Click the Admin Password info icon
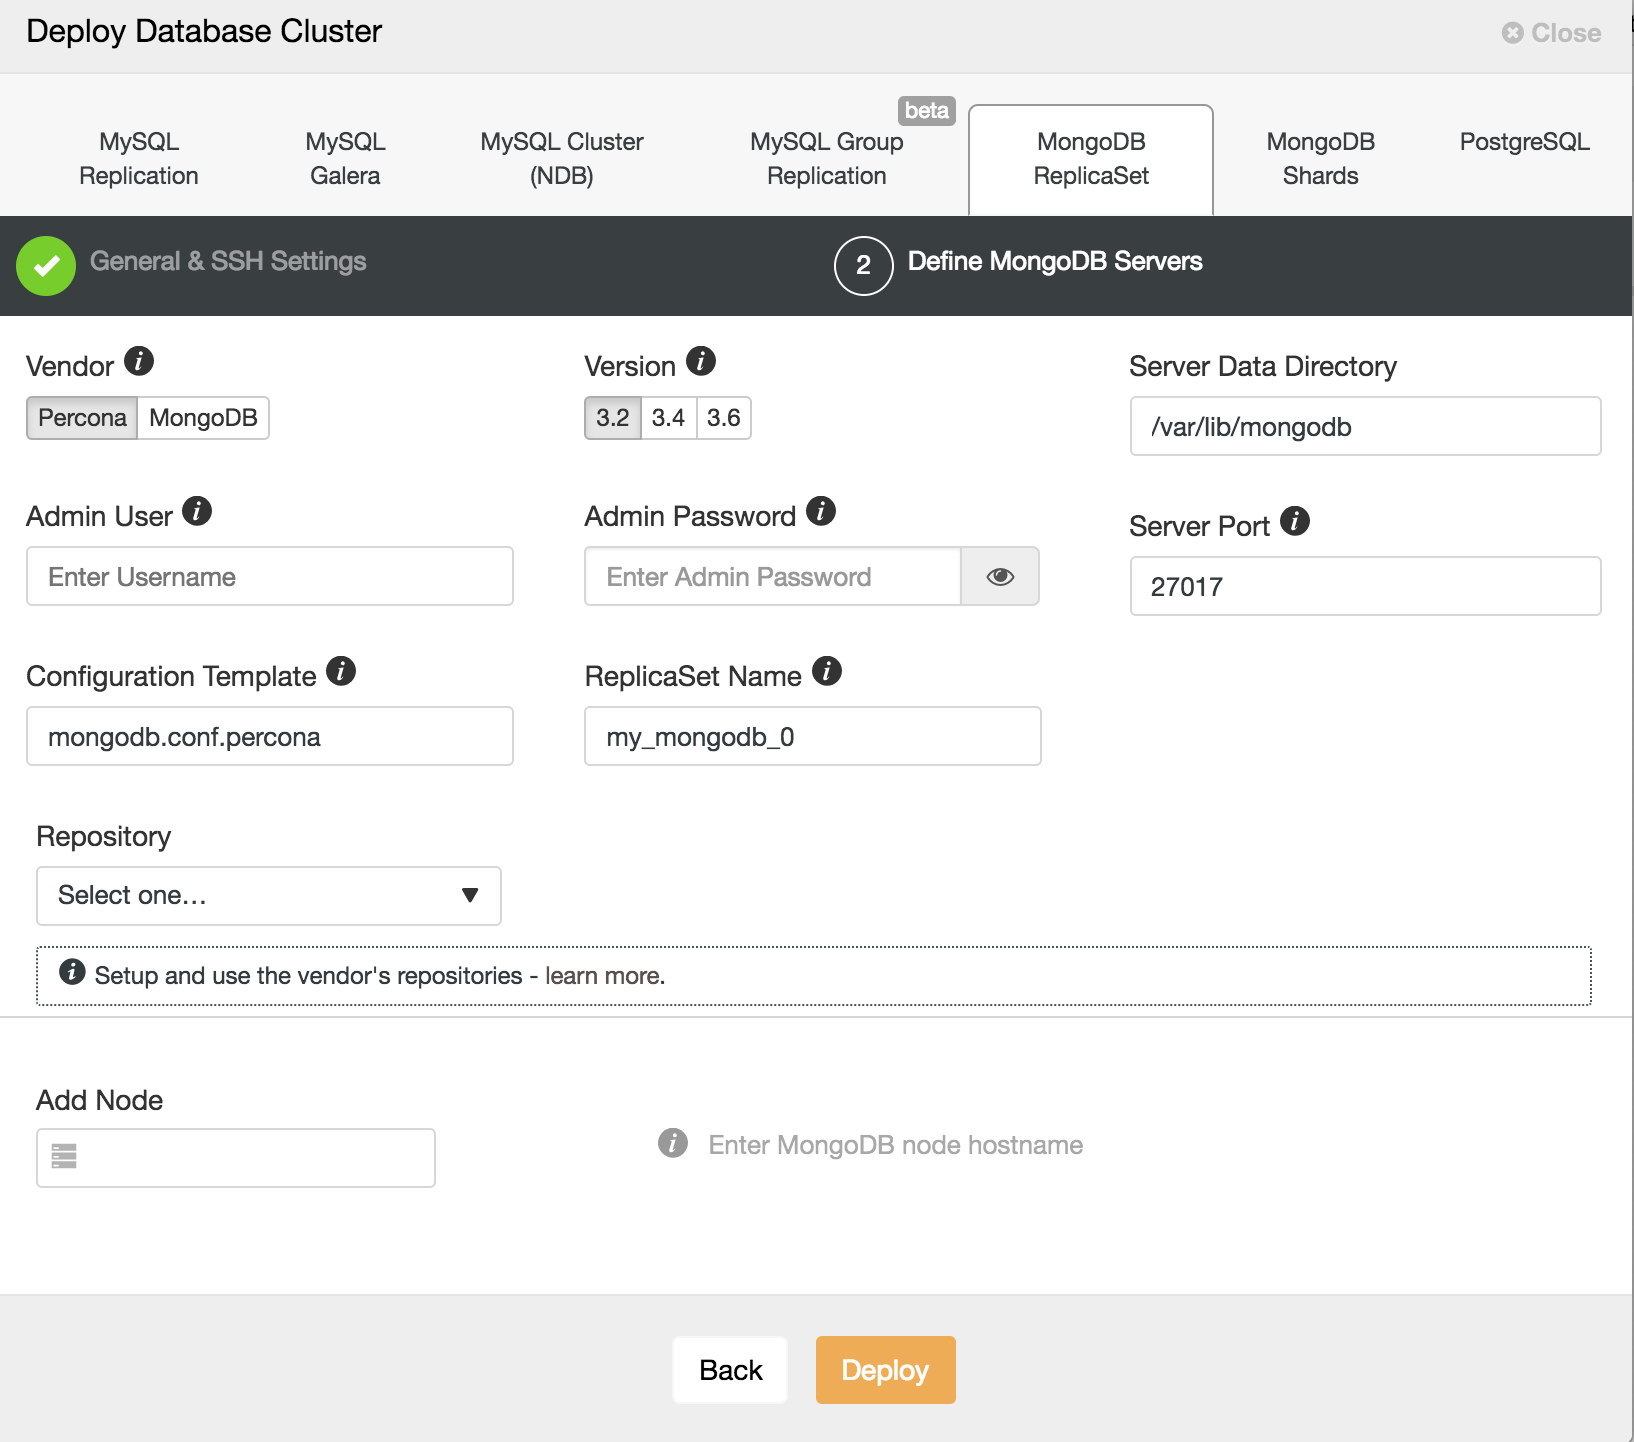Screen dimensions: 1634x1442 (821, 511)
